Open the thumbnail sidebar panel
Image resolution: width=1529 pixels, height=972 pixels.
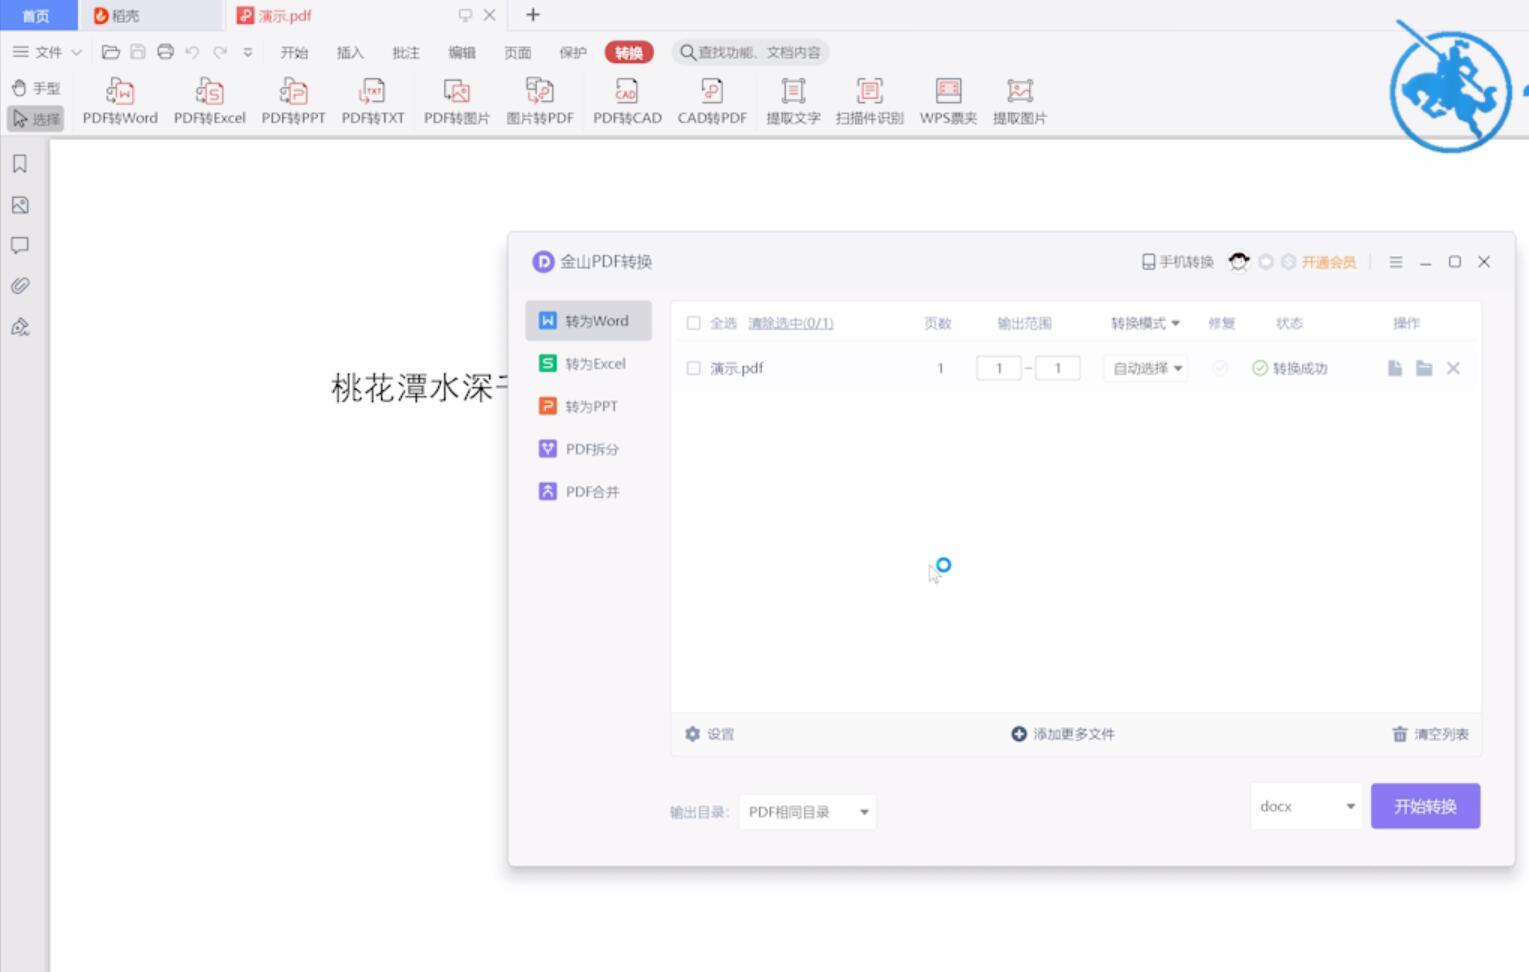[20, 205]
